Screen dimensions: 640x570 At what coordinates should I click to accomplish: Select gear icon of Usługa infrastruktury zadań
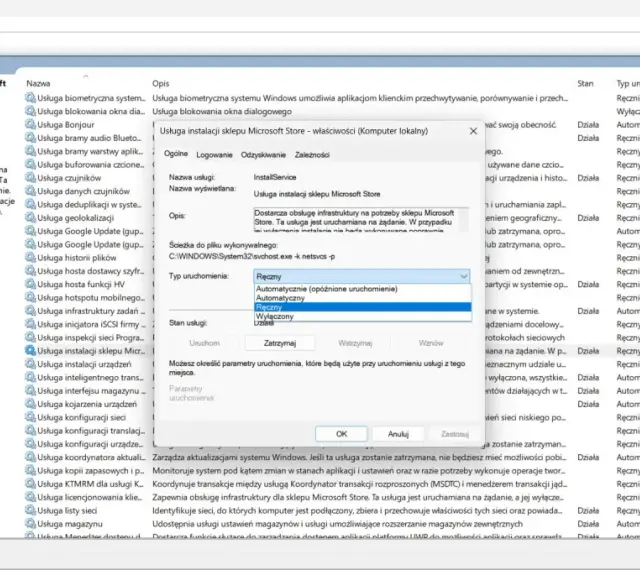(30, 311)
